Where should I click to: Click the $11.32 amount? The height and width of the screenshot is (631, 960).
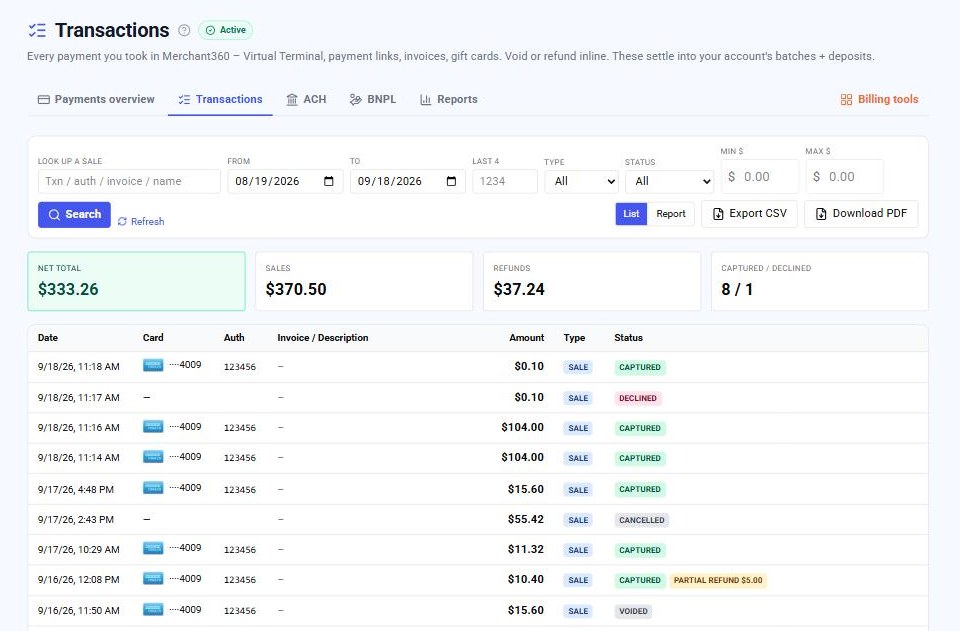(x=525, y=549)
